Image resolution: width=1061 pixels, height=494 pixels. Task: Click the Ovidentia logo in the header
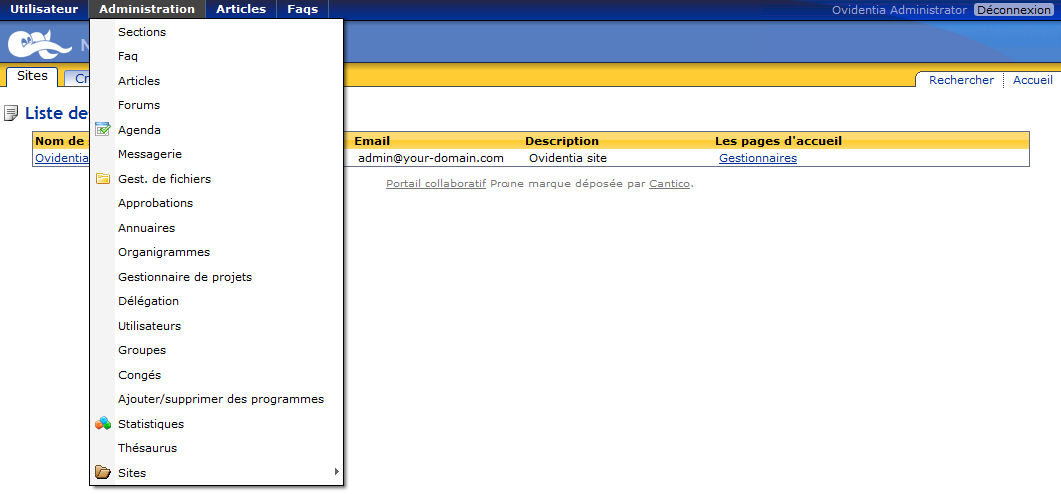[x=40, y=46]
